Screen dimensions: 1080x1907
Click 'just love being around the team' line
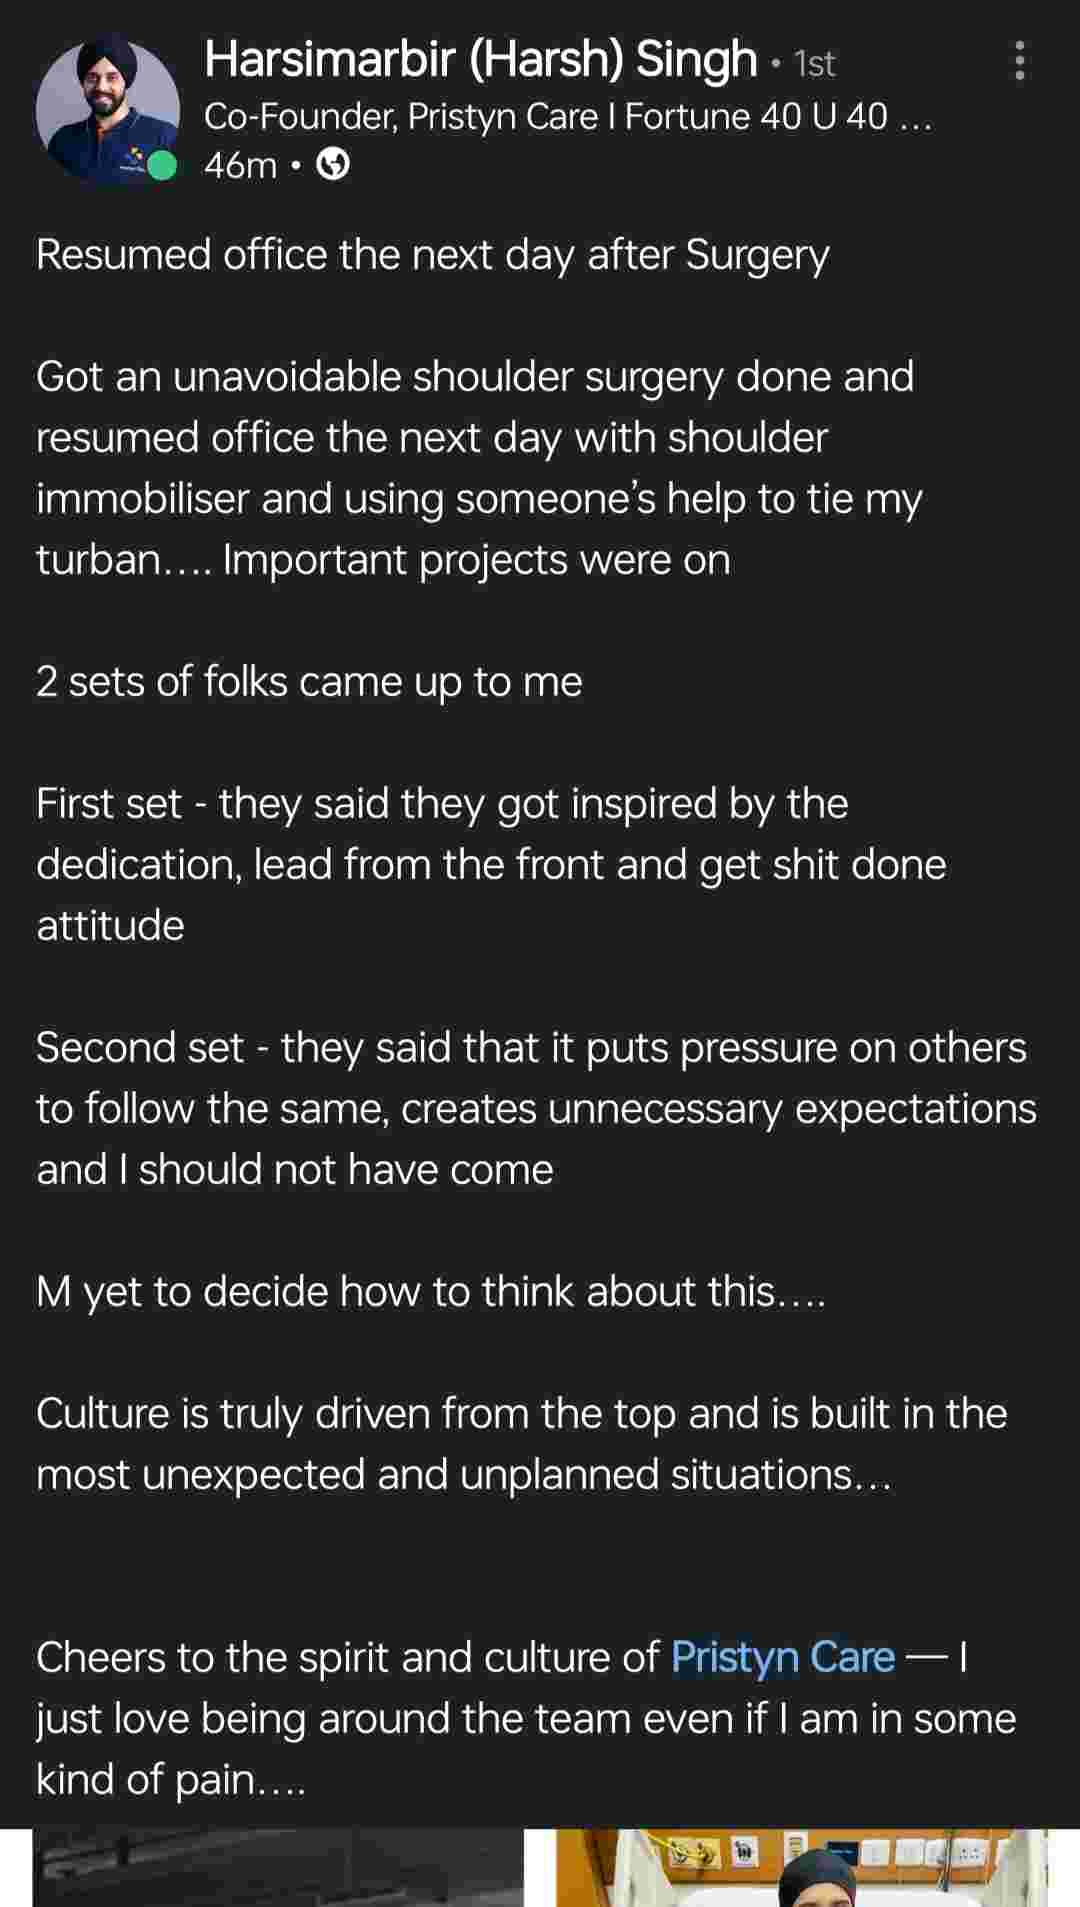[525, 1719]
